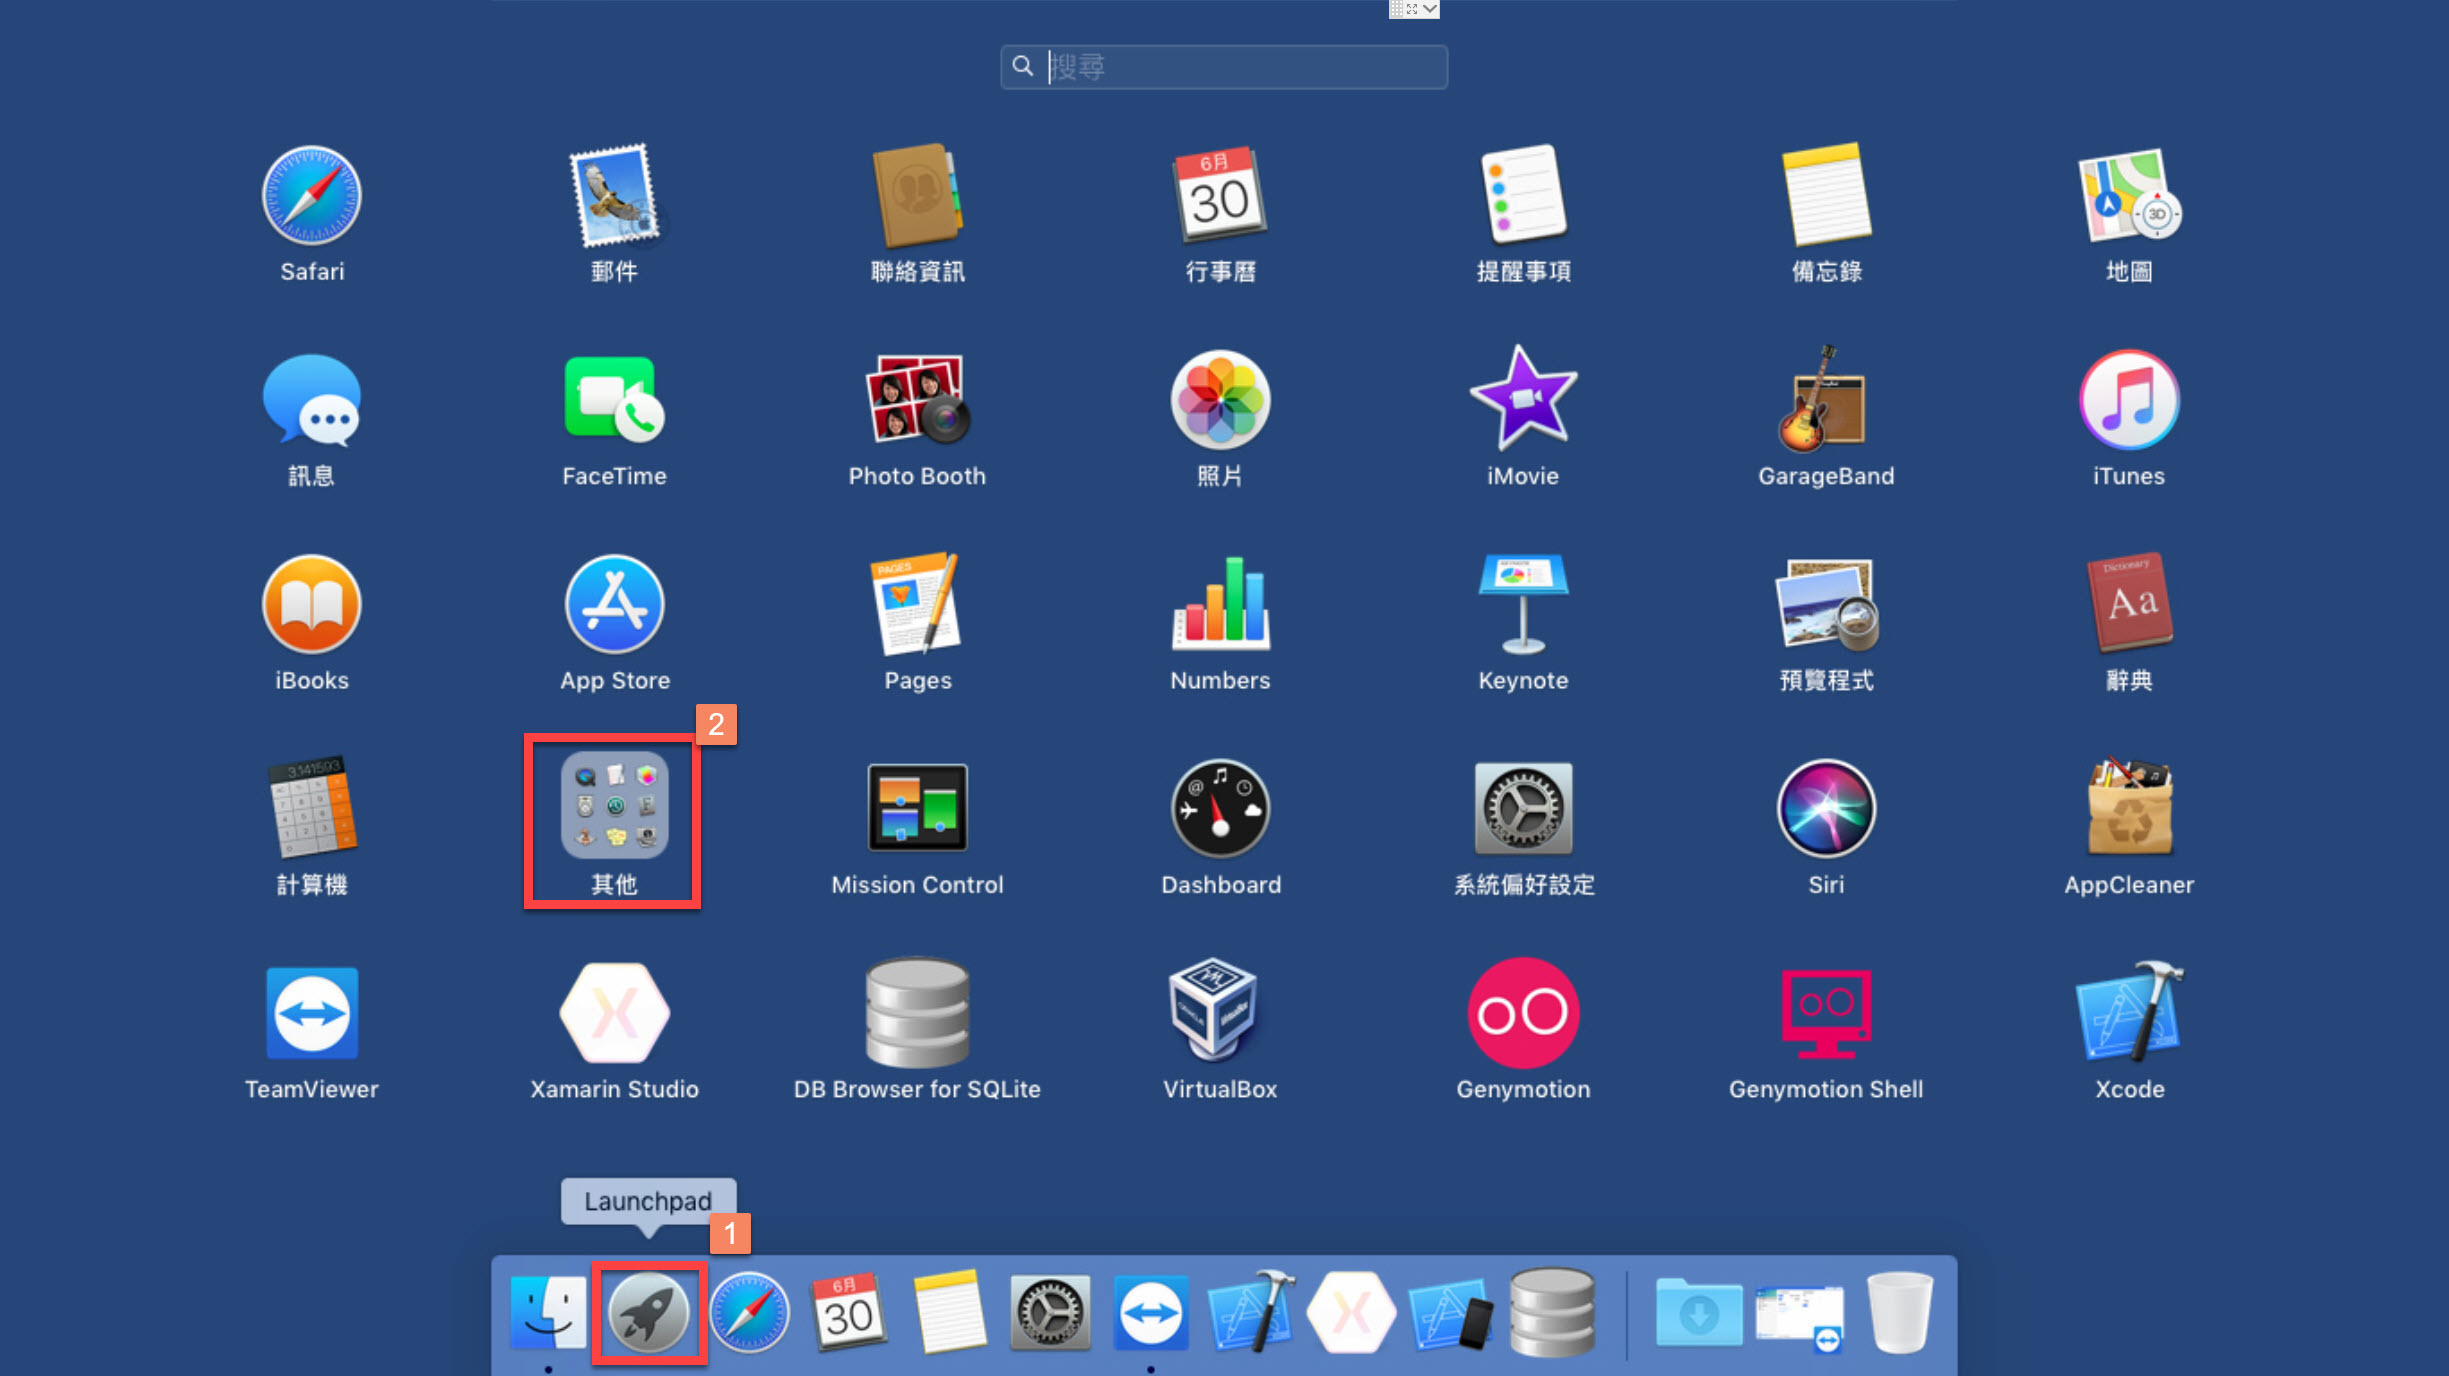Open the App Store
This screenshot has height=1376, width=2449.
click(x=614, y=605)
